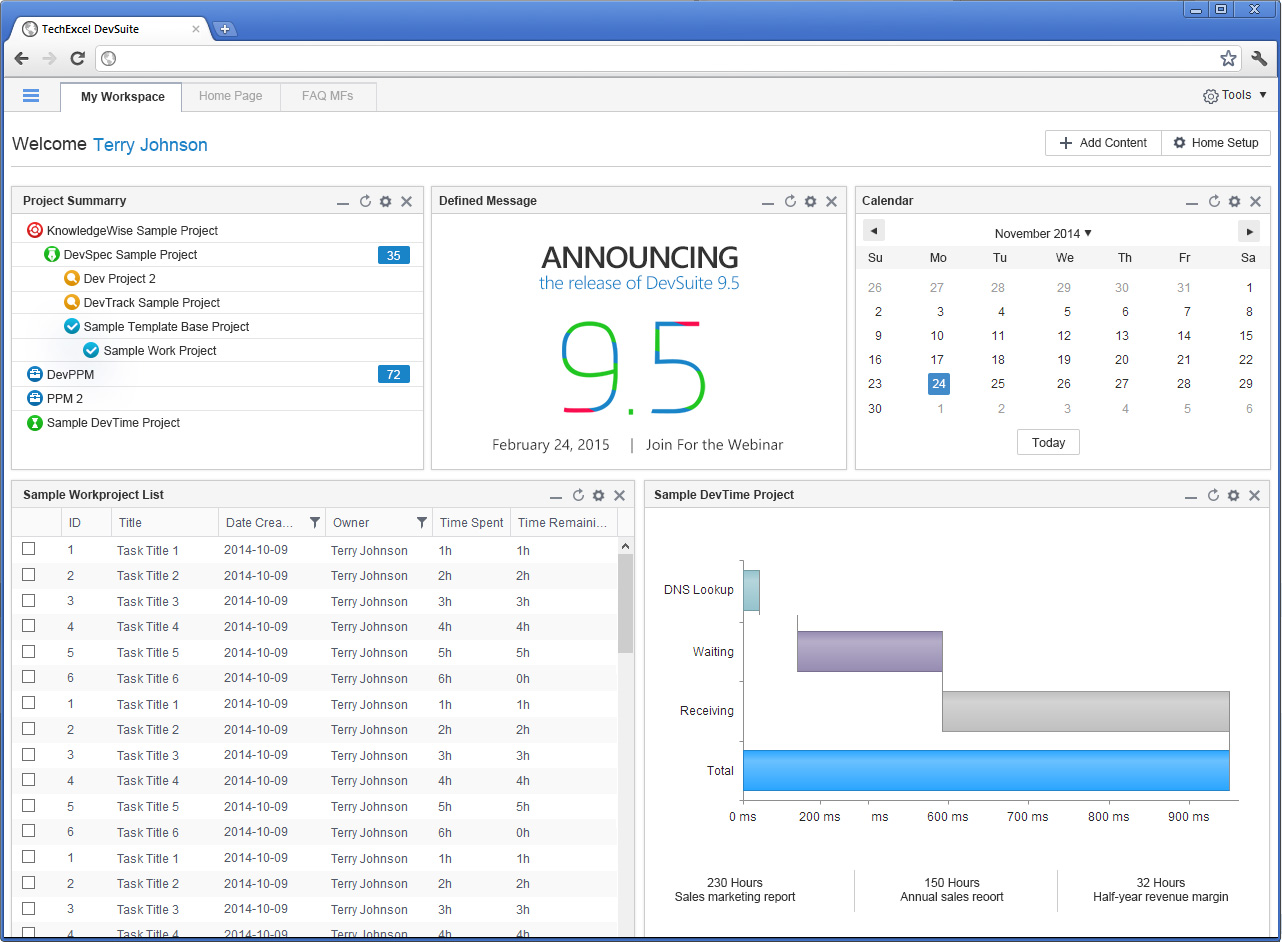Select DevTrack Sample Project
Viewport: 1282px width, 942px height.
pyautogui.click(x=151, y=303)
